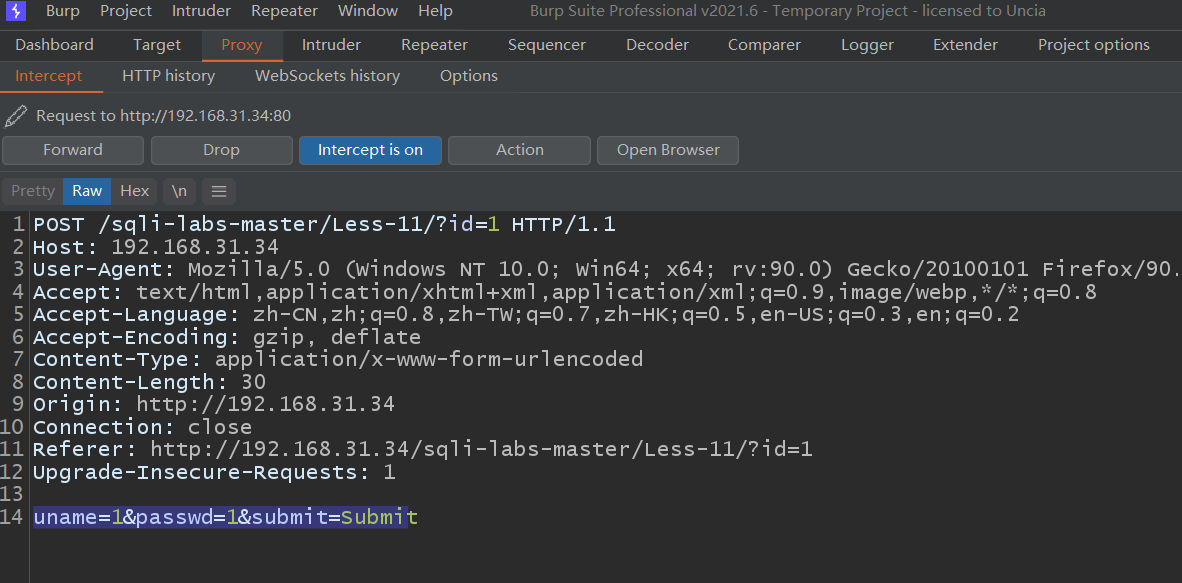Open the Repeater menu in menu bar
The height and width of the screenshot is (583, 1182).
click(284, 11)
